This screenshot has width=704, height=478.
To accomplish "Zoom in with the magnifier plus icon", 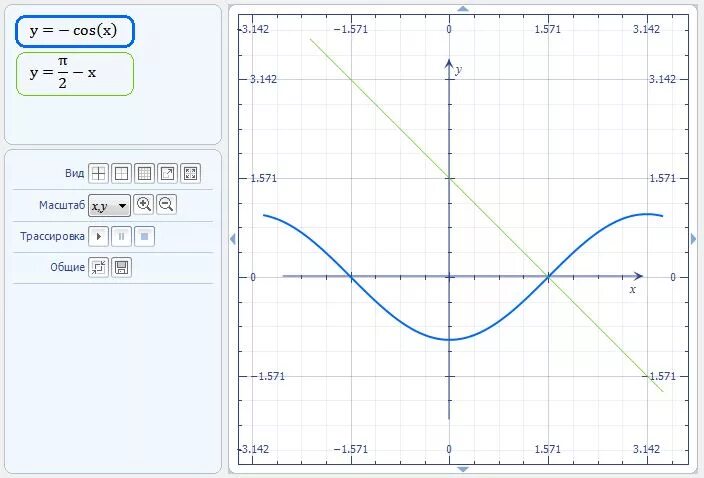I will pyautogui.click(x=144, y=204).
